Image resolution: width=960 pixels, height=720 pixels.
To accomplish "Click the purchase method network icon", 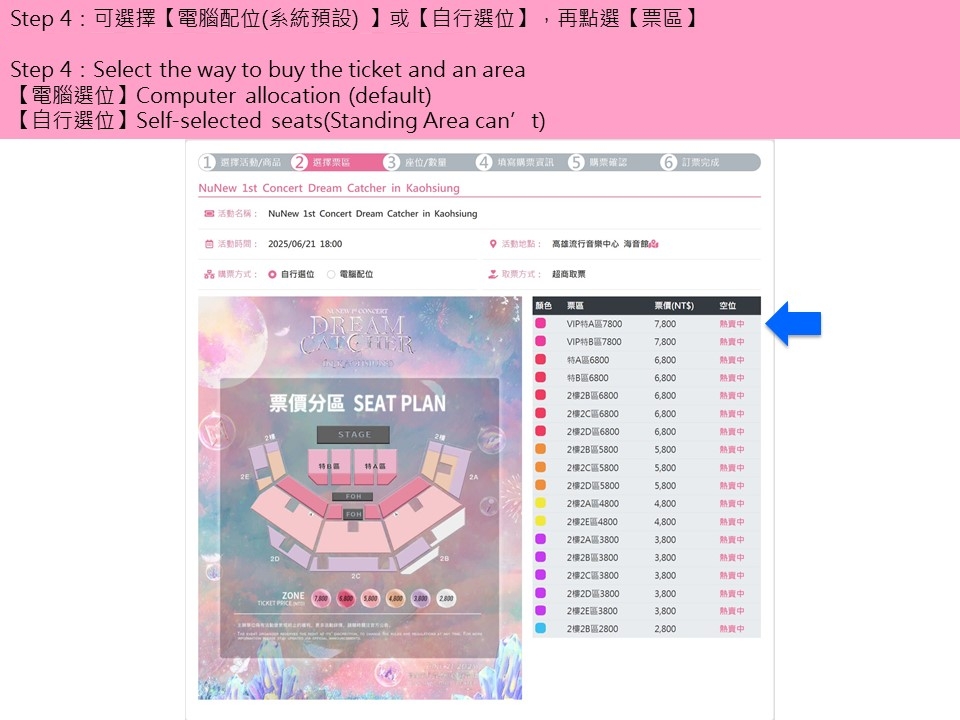I will point(209,274).
